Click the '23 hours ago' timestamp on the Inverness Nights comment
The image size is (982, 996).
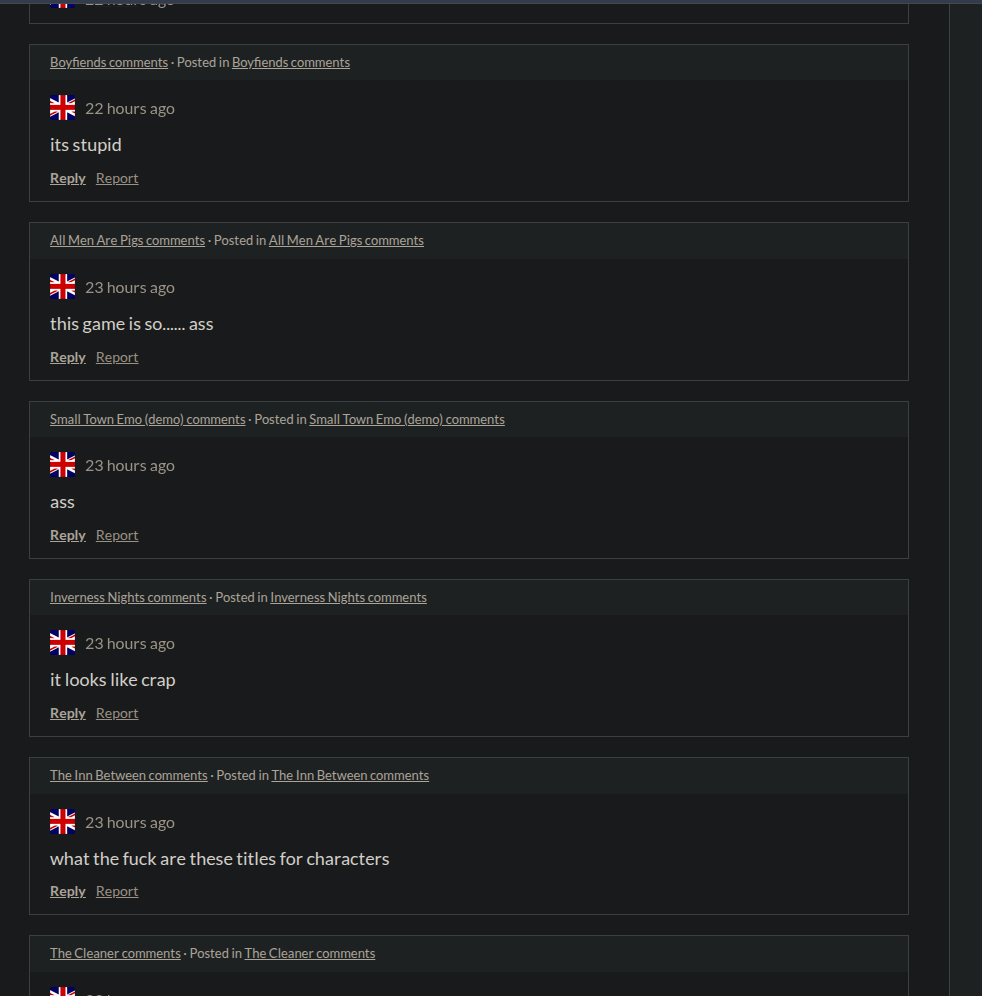129,643
